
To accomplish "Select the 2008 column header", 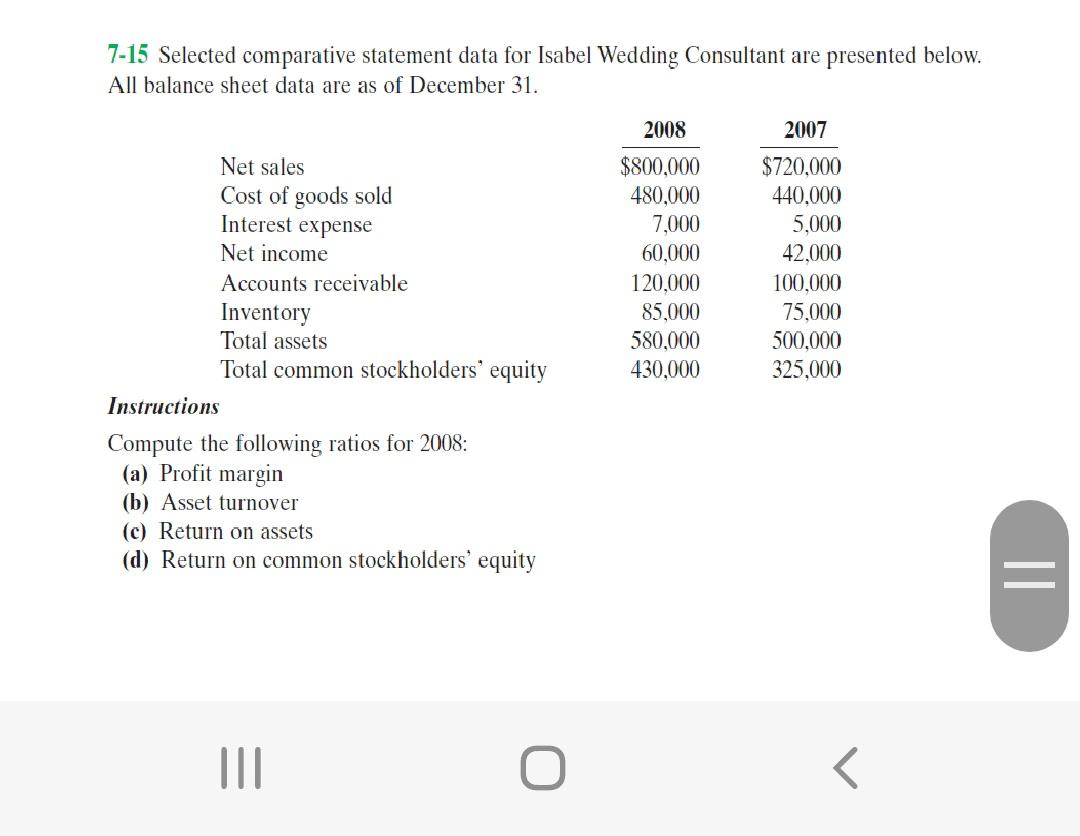I will tap(665, 129).
